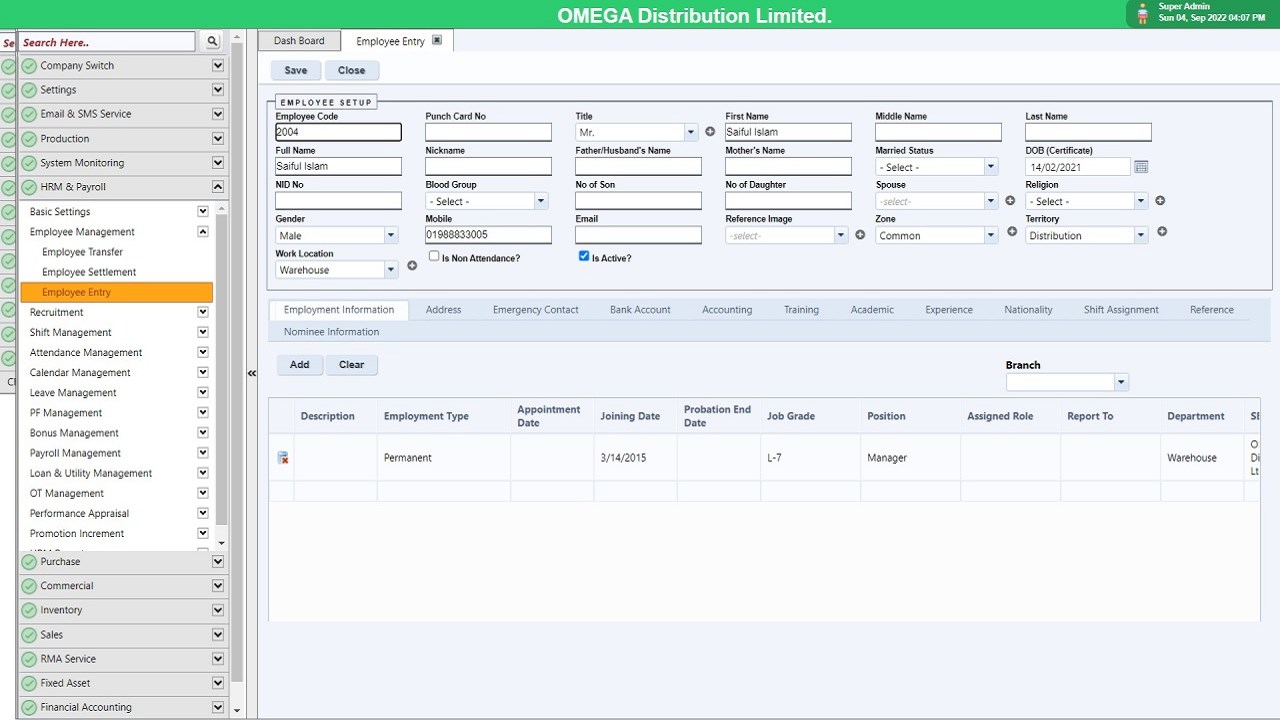Expand the Basic Settings submenu arrow

203,212
